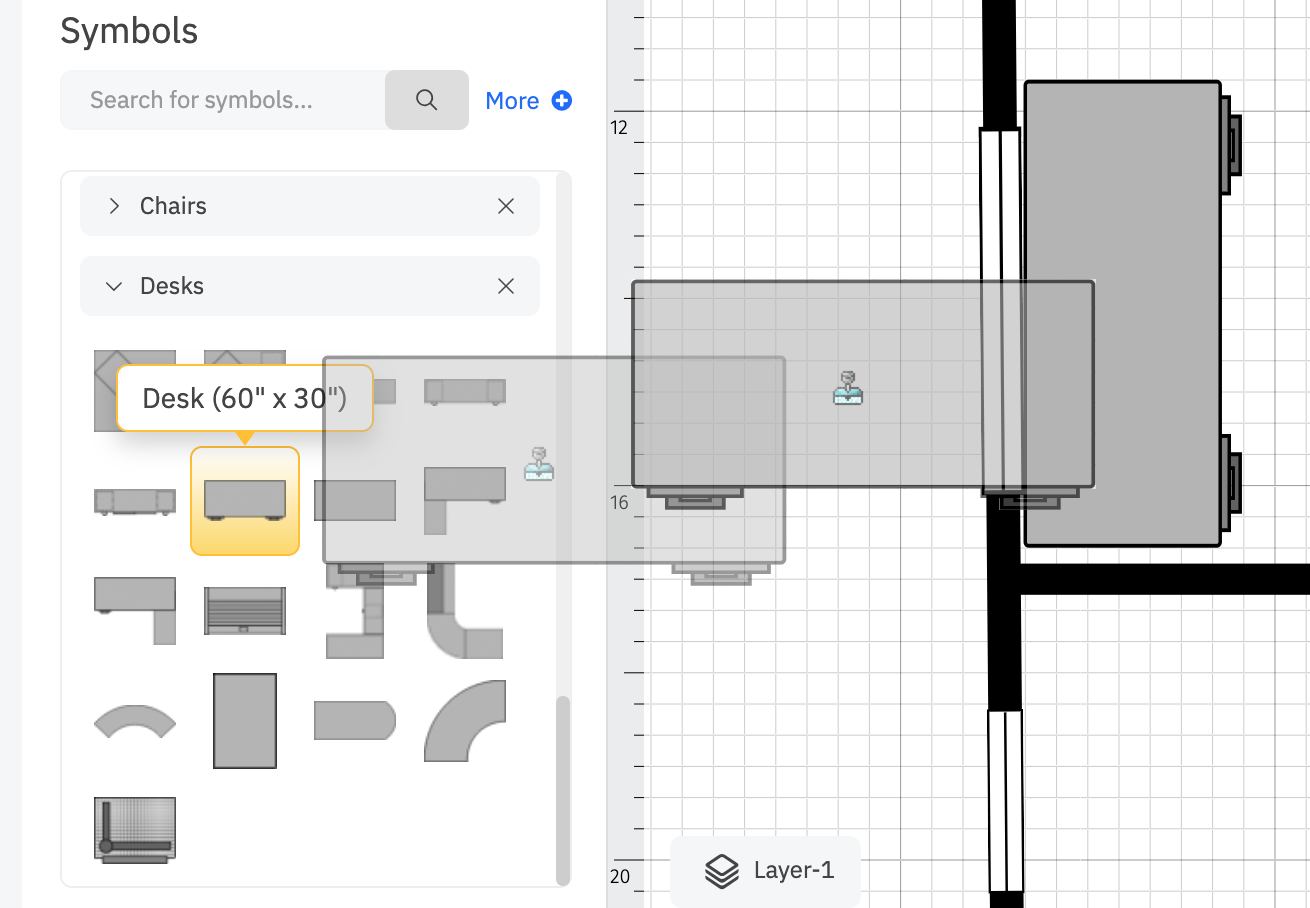The height and width of the screenshot is (908, 1310).
Task: Remove the Desks category filter
Action: [x=506, y=286]
